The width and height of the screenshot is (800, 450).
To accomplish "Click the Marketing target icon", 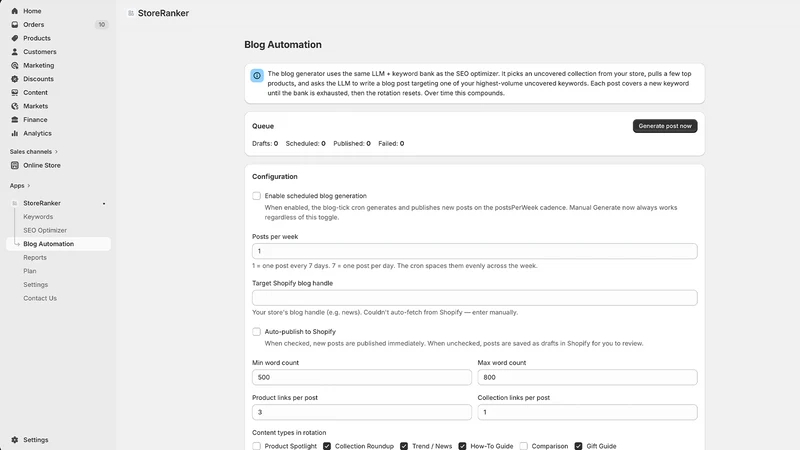I will coord(15,65).
